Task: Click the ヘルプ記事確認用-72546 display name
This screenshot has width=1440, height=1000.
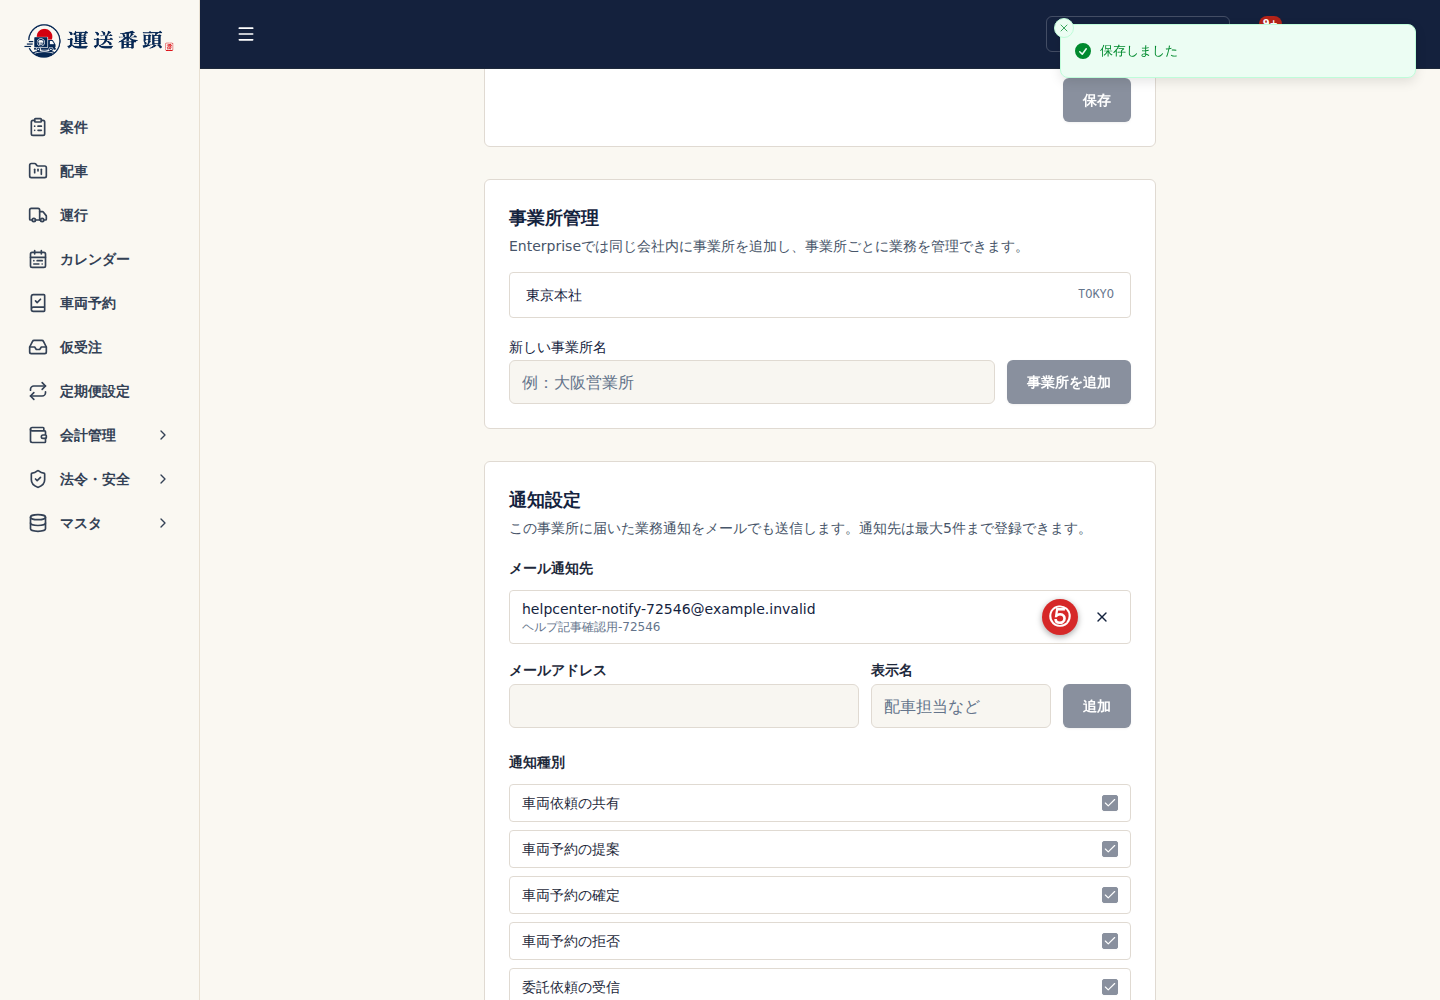Action: [x=591, y=627]
